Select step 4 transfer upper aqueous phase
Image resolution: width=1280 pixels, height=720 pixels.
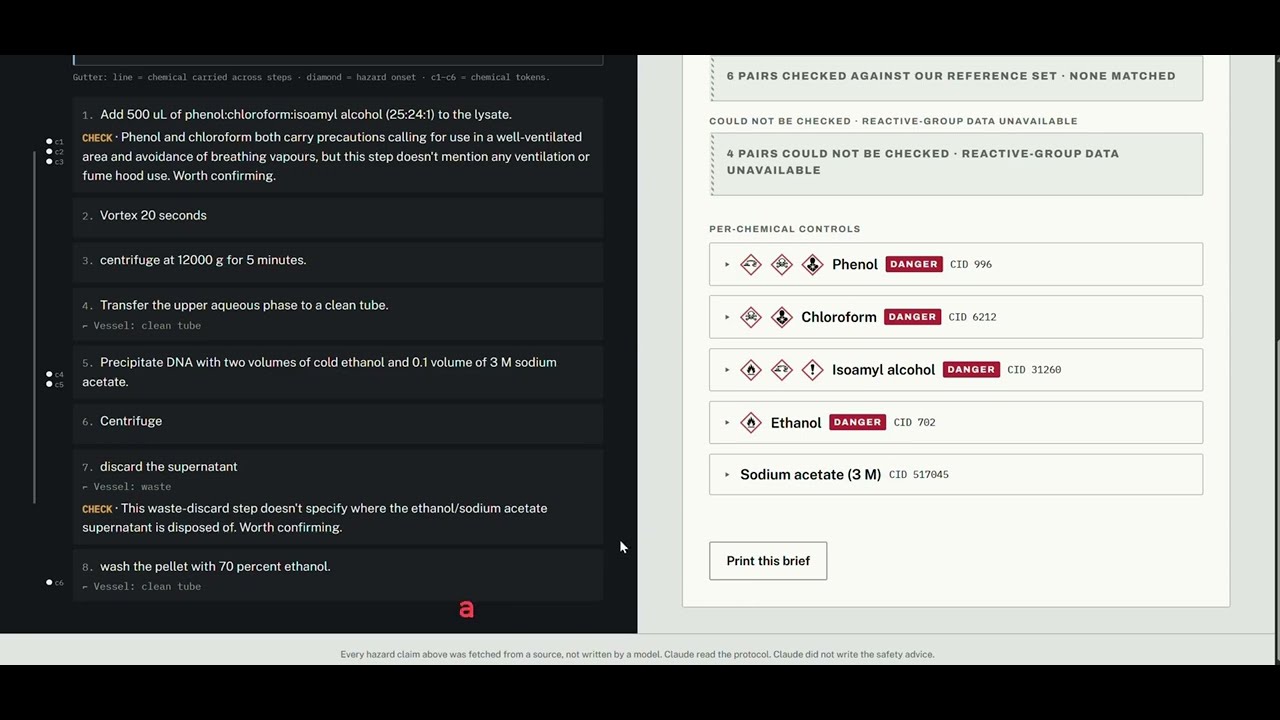click(x=244, y=306)
